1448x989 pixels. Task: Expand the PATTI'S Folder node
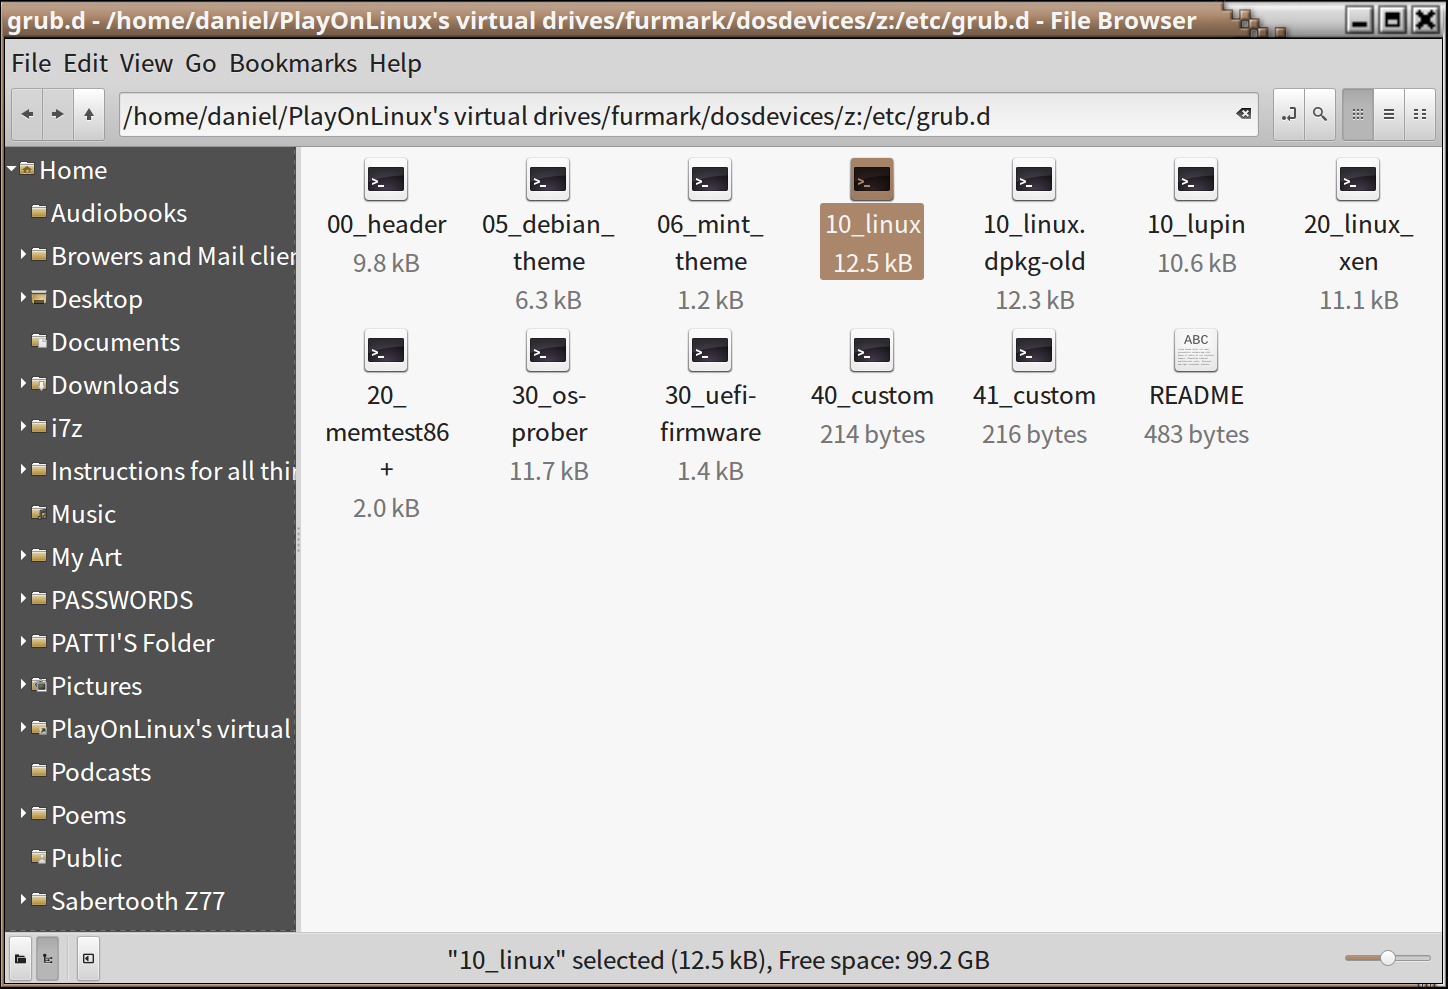pos(23,642)
